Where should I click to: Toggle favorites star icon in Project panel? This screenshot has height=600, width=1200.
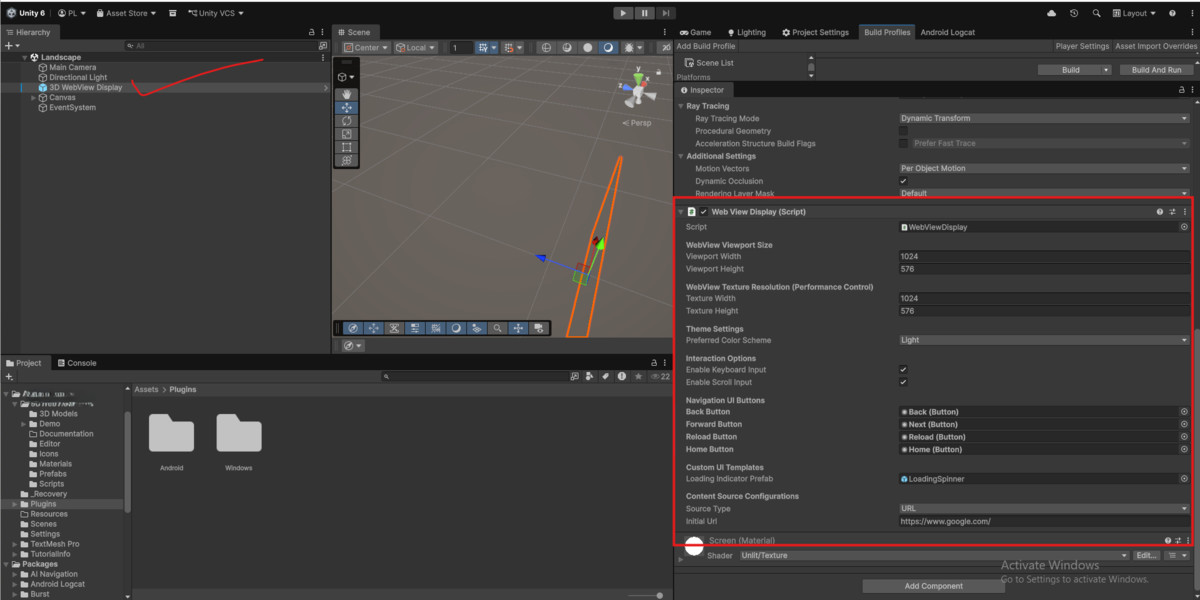tap(638, 377)
